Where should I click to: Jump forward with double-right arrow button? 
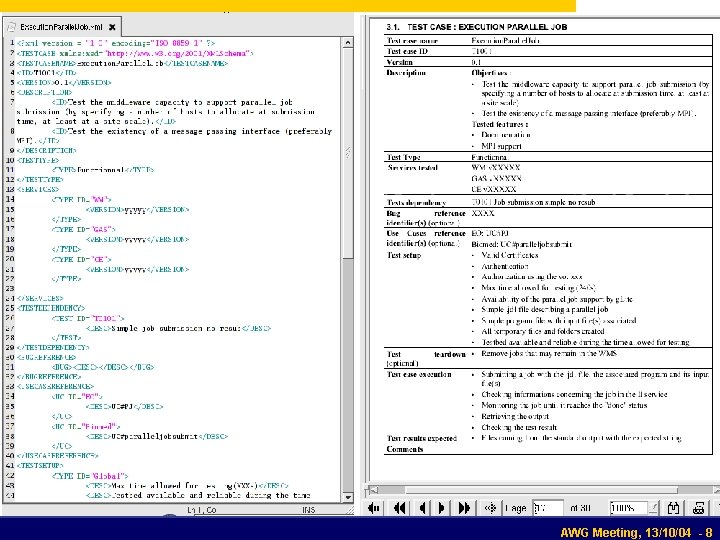pyautogui.click(x=463, y=508)
